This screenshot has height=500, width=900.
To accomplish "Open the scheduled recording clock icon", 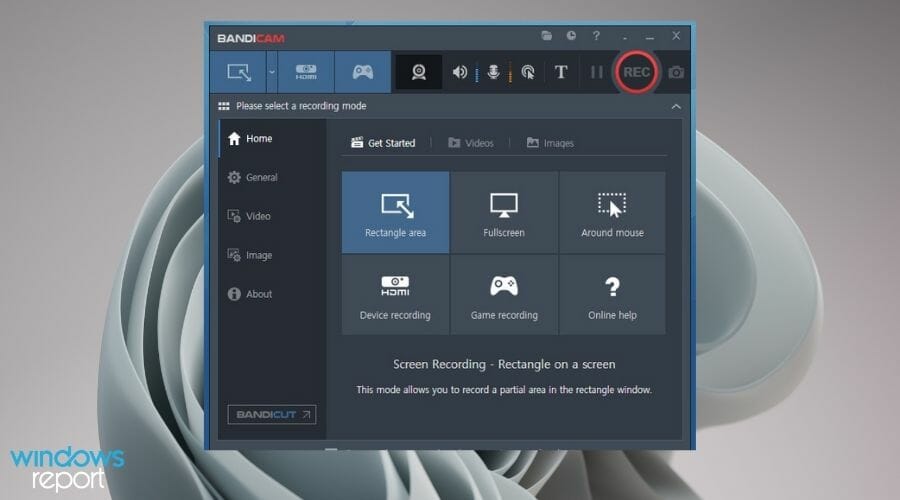I will 571,36.
